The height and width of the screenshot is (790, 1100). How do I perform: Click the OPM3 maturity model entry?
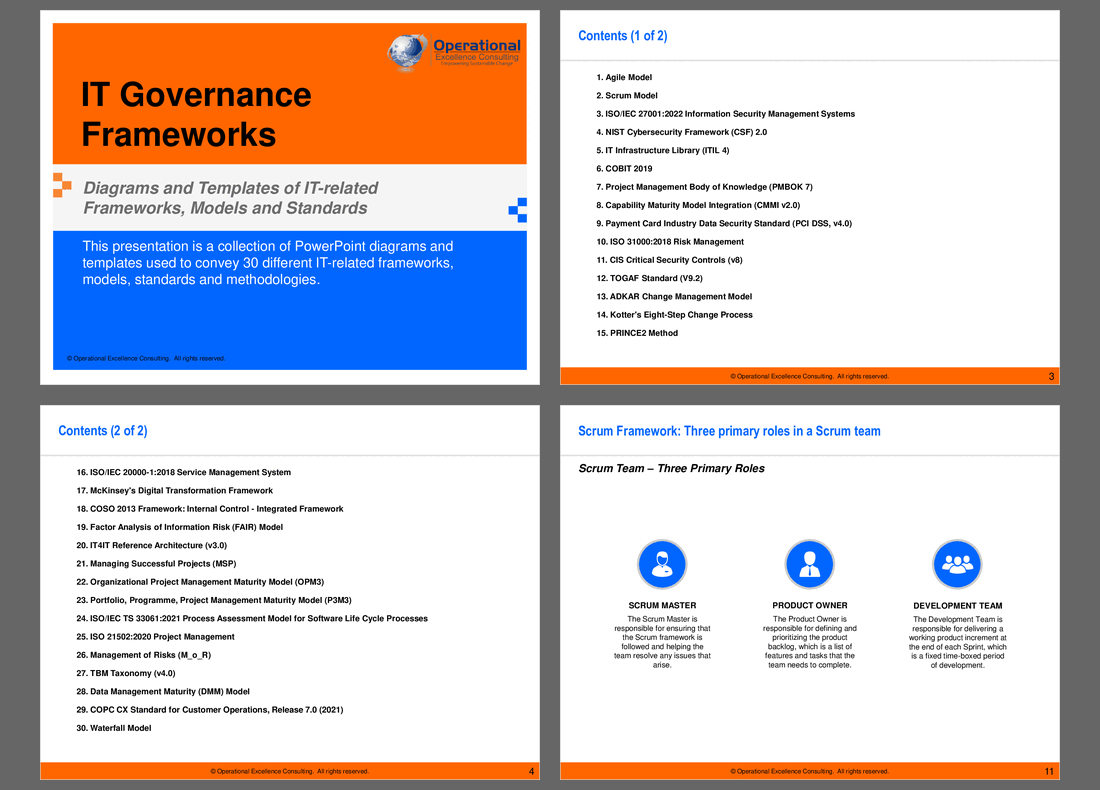point(200,582)
